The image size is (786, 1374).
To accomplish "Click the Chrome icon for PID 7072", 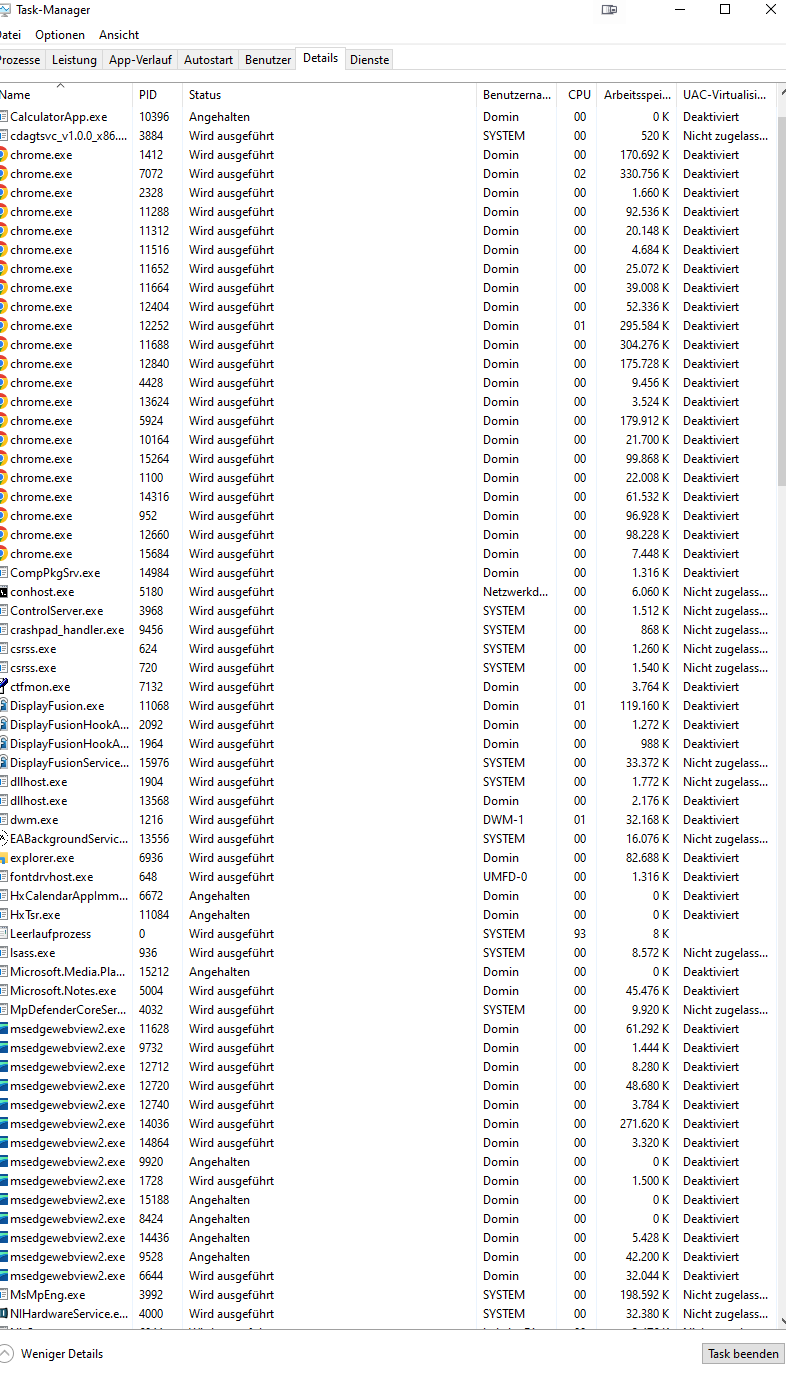I will 3,174.
